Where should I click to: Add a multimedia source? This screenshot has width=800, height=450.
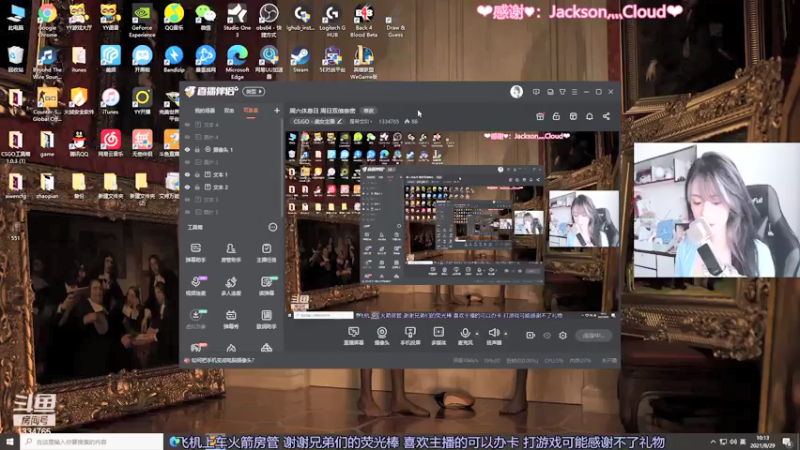[x=438, y=336]
